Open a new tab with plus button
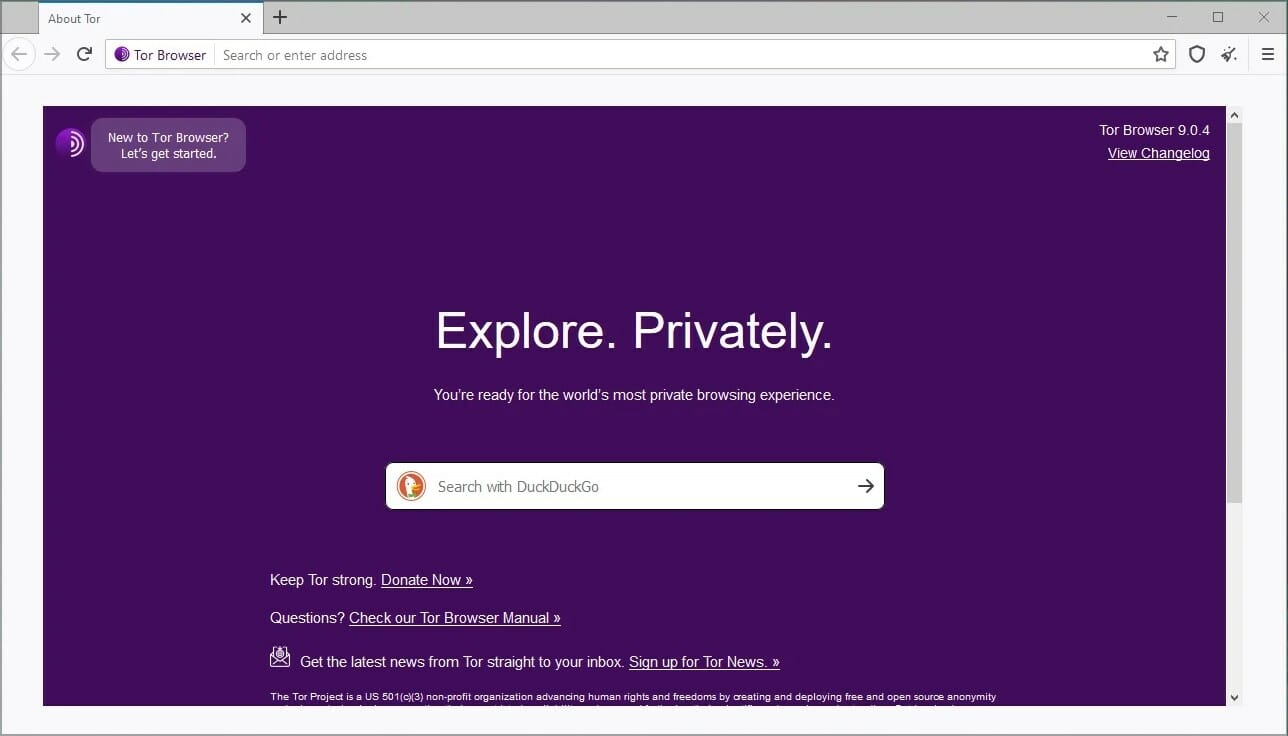This screenshot has height=736, width=1288. pyautogui.click(x=280, y=17)
